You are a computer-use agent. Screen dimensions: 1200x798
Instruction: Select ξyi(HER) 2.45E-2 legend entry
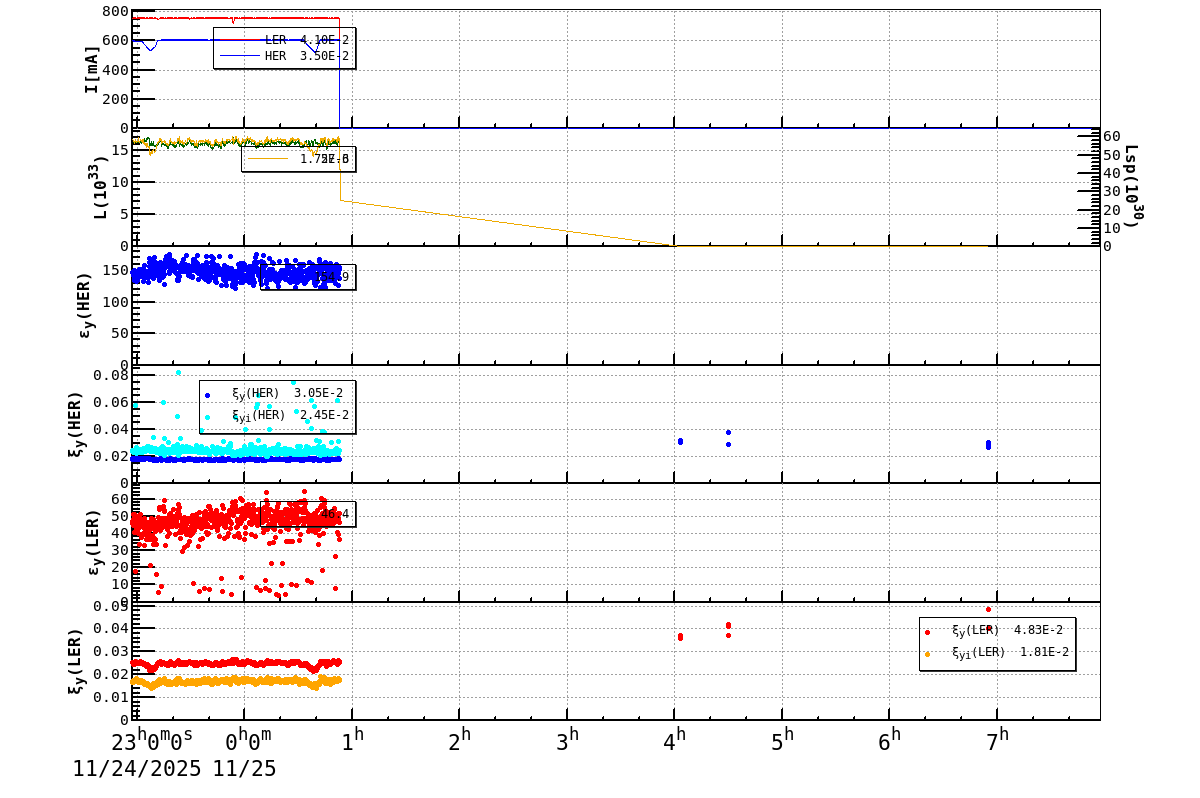(x=275, y=415)
